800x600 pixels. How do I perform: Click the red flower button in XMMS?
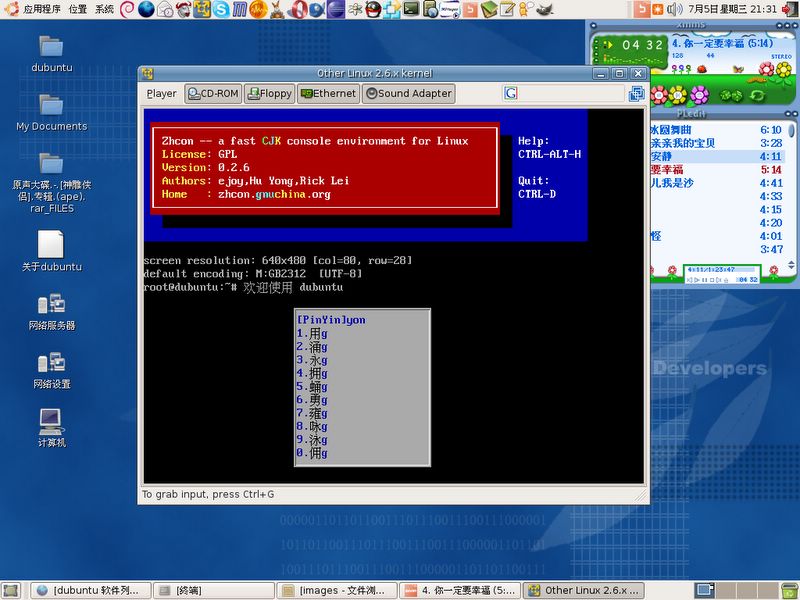(659, 95)
